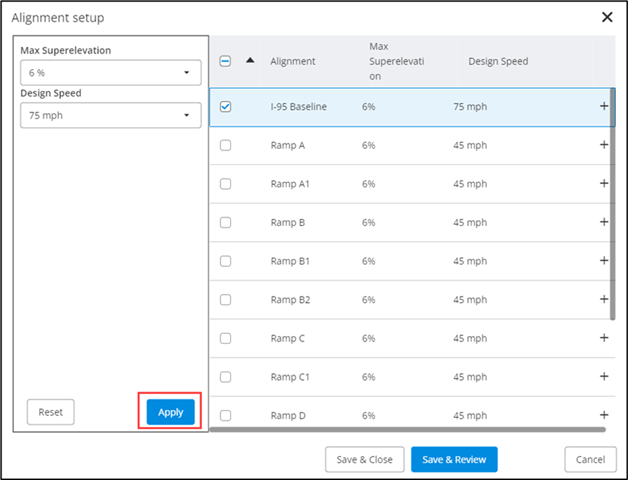Click the Design Speed column header
The width and height of the screenshot is (628, 480).
498,61
